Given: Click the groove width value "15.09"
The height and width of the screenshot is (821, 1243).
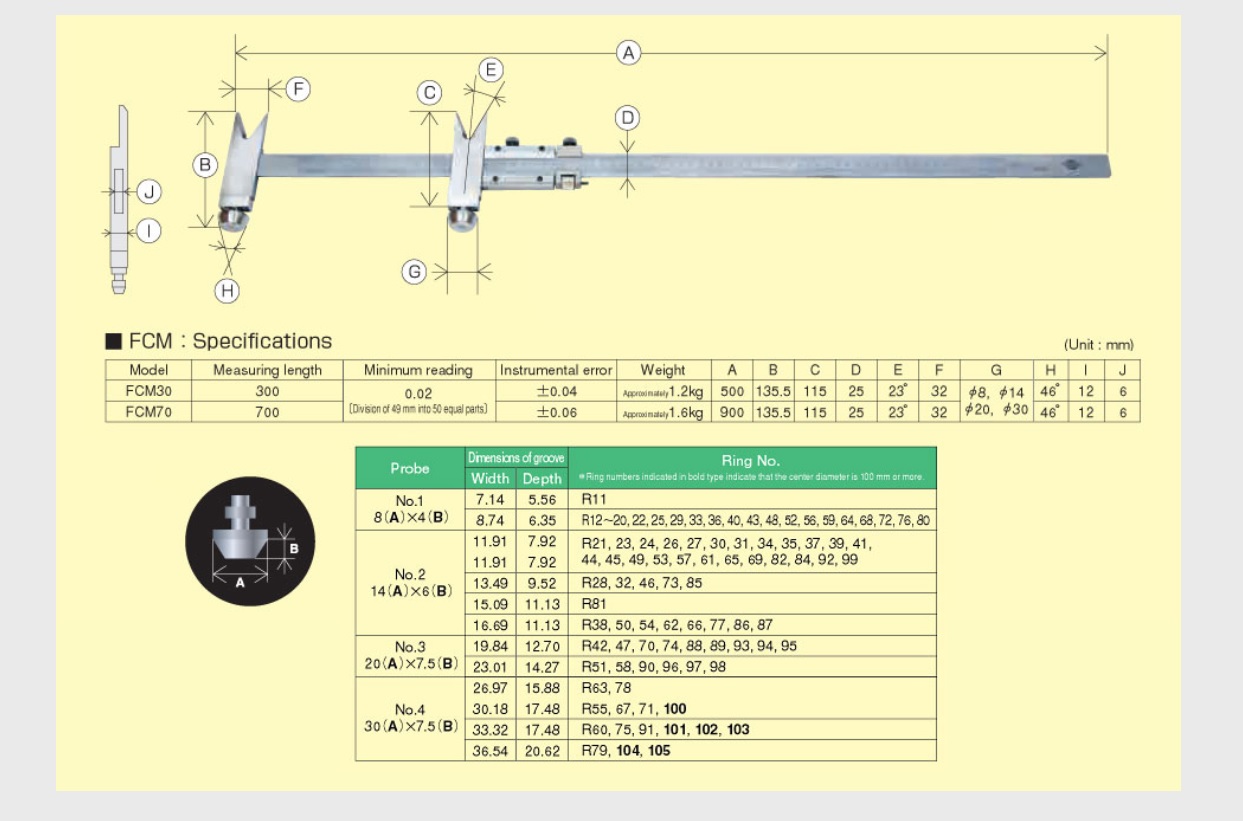Looking at the screenshot, I should click(490, 604).
